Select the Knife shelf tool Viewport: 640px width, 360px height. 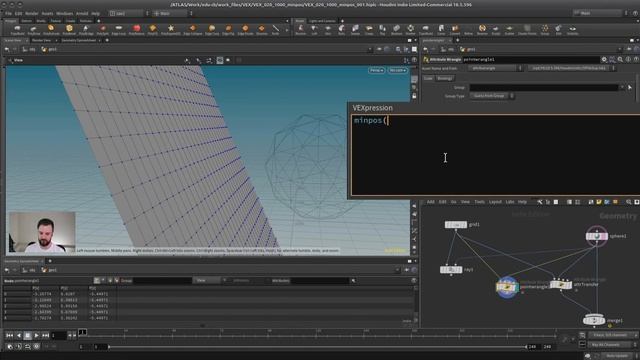tap(276, 29)
